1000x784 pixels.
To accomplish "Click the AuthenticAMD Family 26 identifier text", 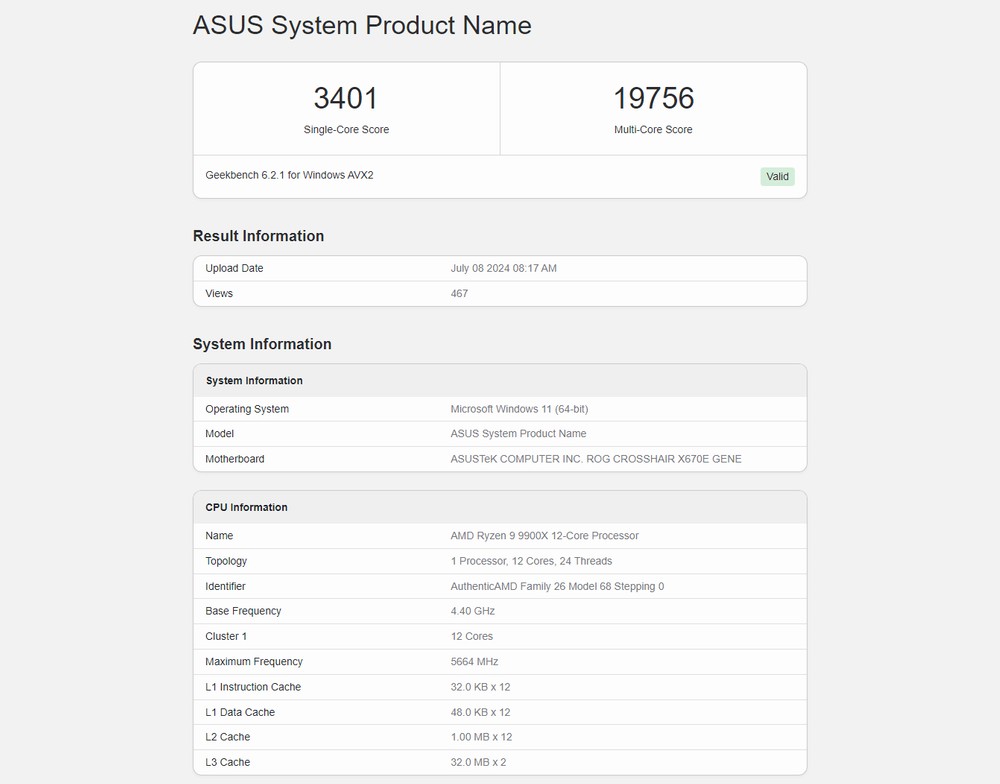I will click(557, 586).
